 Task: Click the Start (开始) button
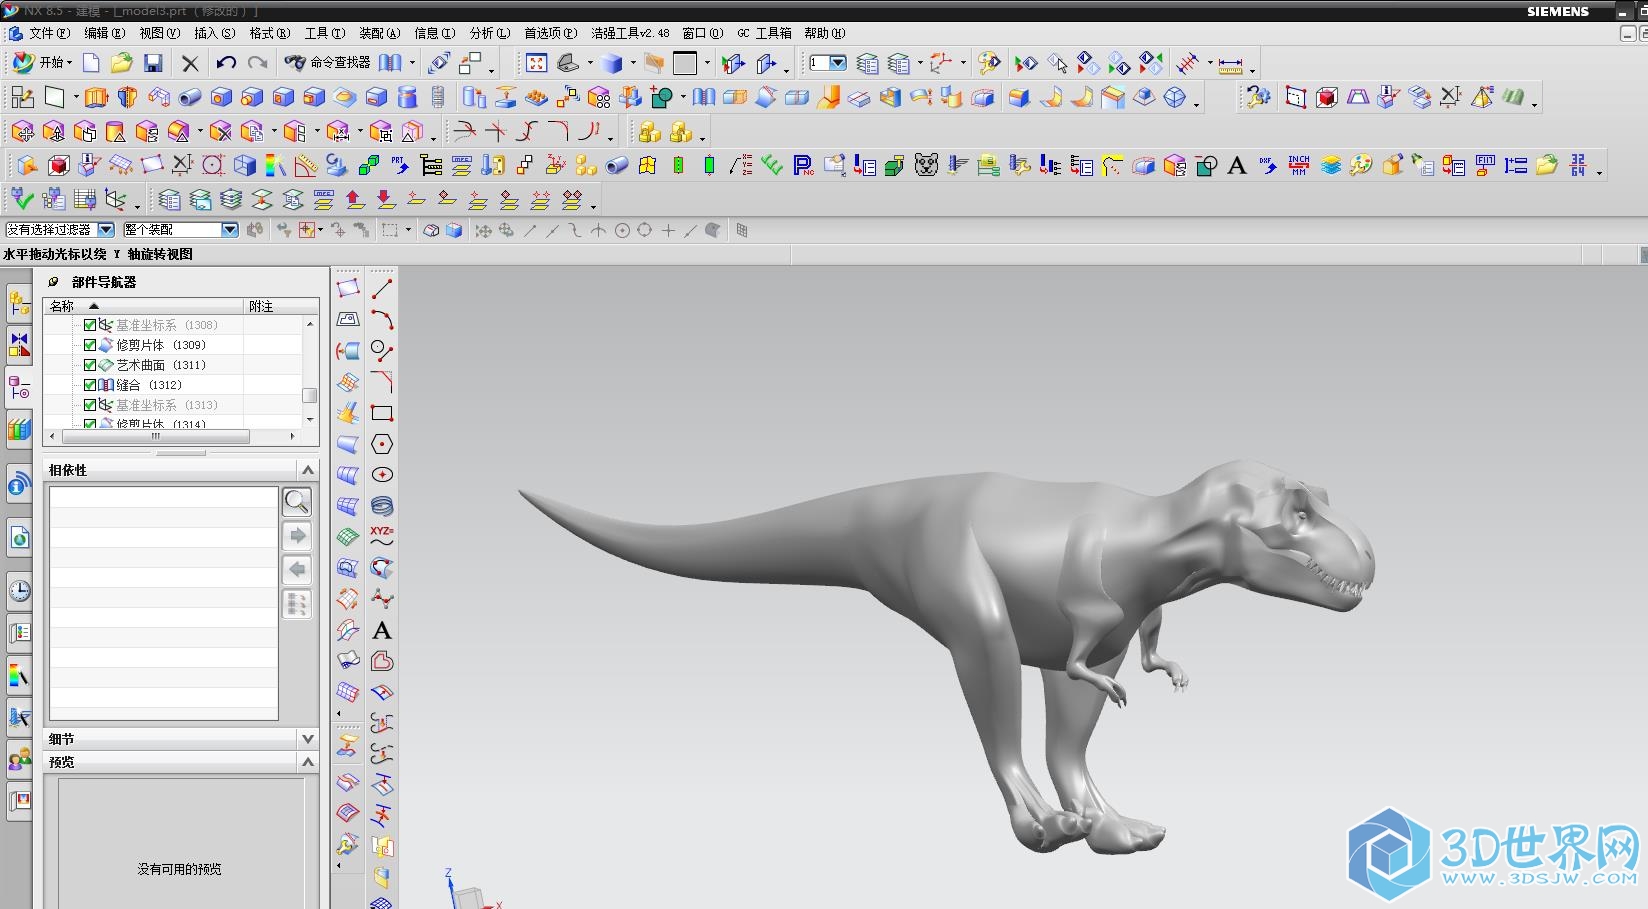[41, 63]
